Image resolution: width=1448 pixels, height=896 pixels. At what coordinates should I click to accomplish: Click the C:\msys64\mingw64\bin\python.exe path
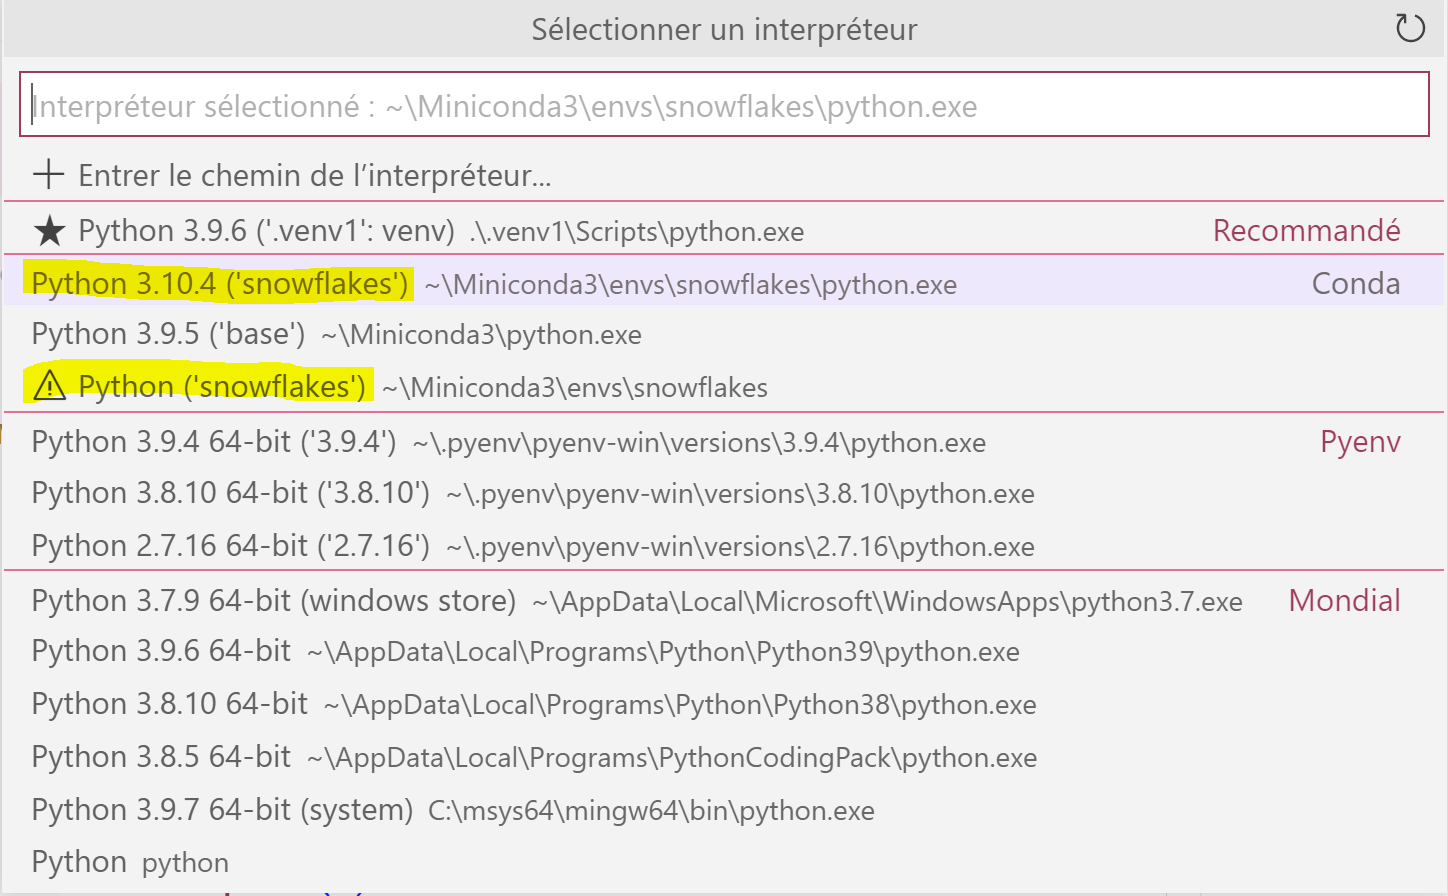click(651, 811)
